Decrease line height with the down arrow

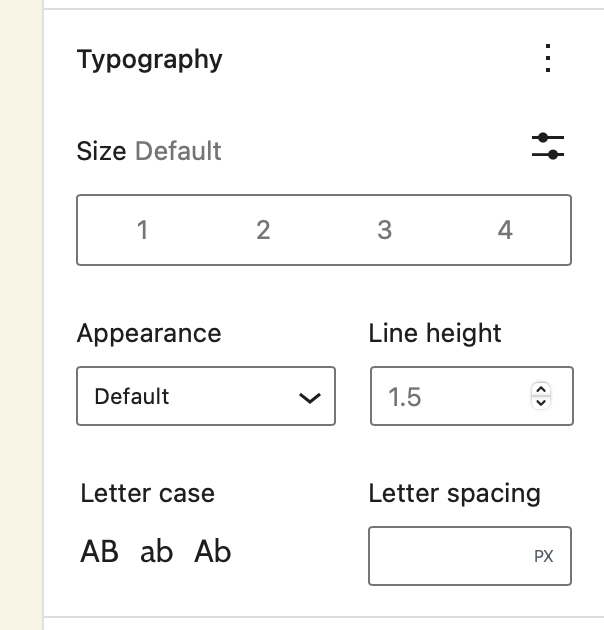[541, 403]
